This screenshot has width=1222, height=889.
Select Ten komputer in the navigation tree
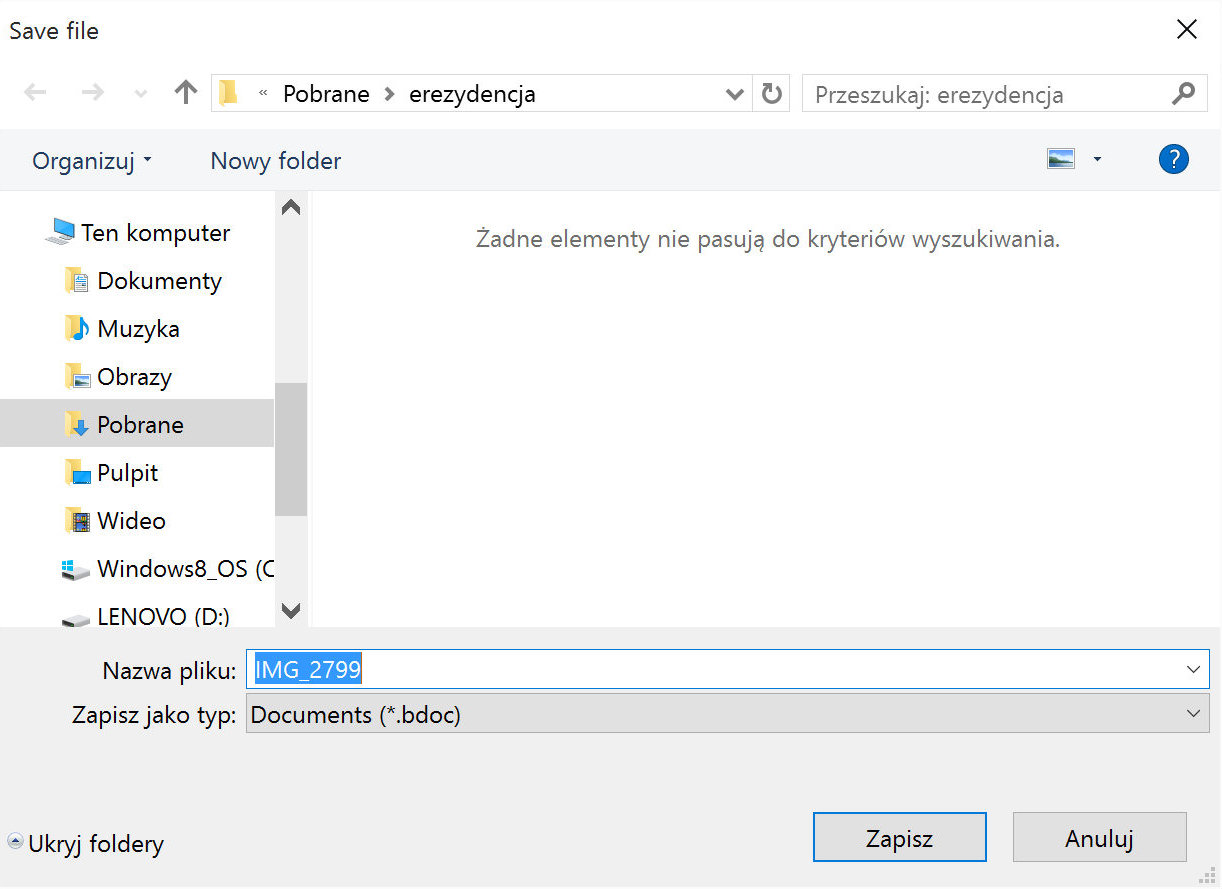click(155, 233)
